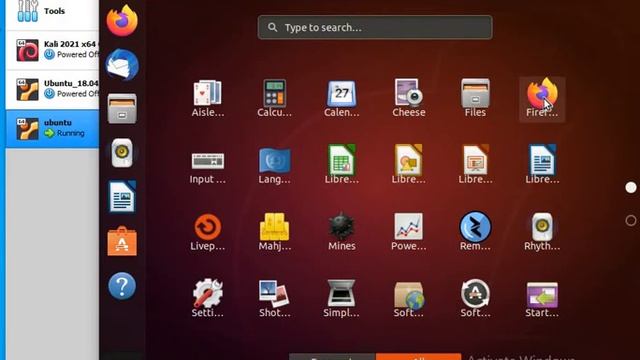Open Power Statistics app
640x360 pixels.
[409, 232]
